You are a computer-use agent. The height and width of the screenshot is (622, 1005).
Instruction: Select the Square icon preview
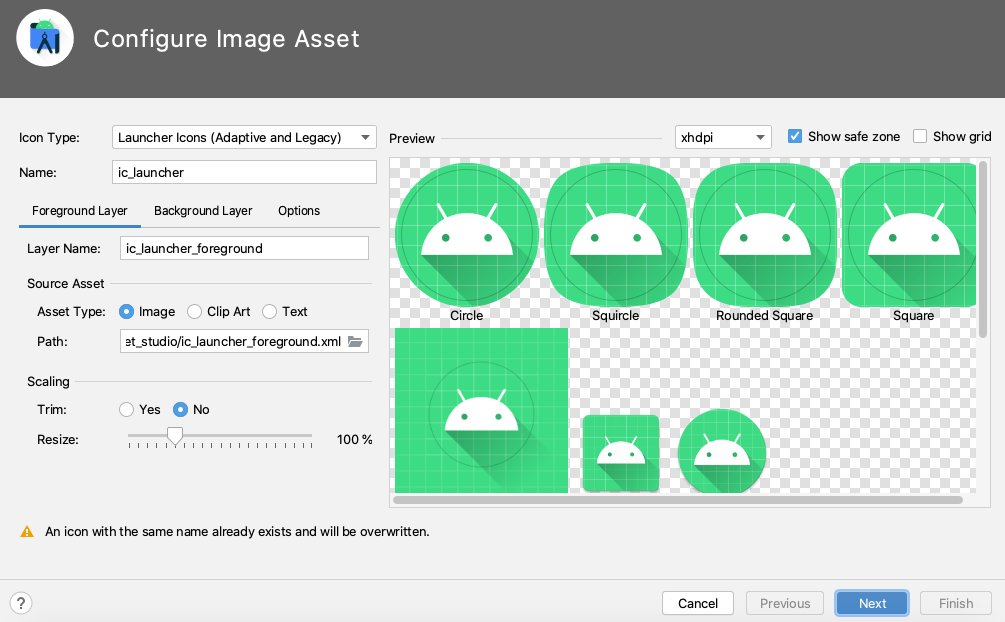[x=909, y=235]
